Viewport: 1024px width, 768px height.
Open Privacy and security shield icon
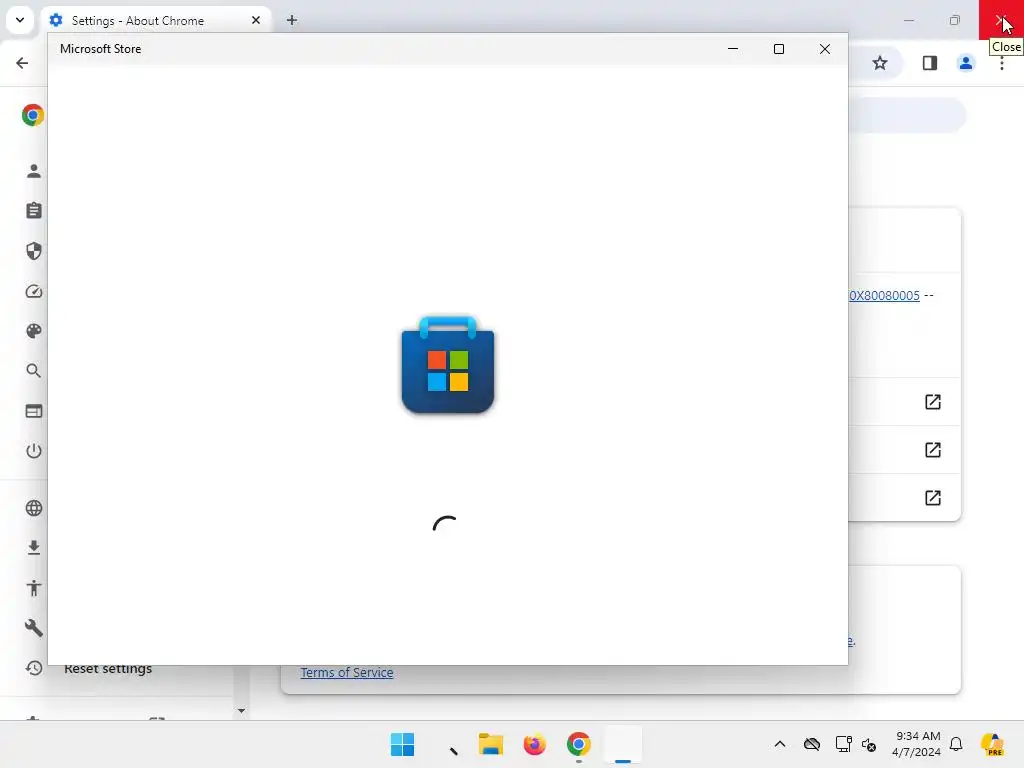[34, 251]
